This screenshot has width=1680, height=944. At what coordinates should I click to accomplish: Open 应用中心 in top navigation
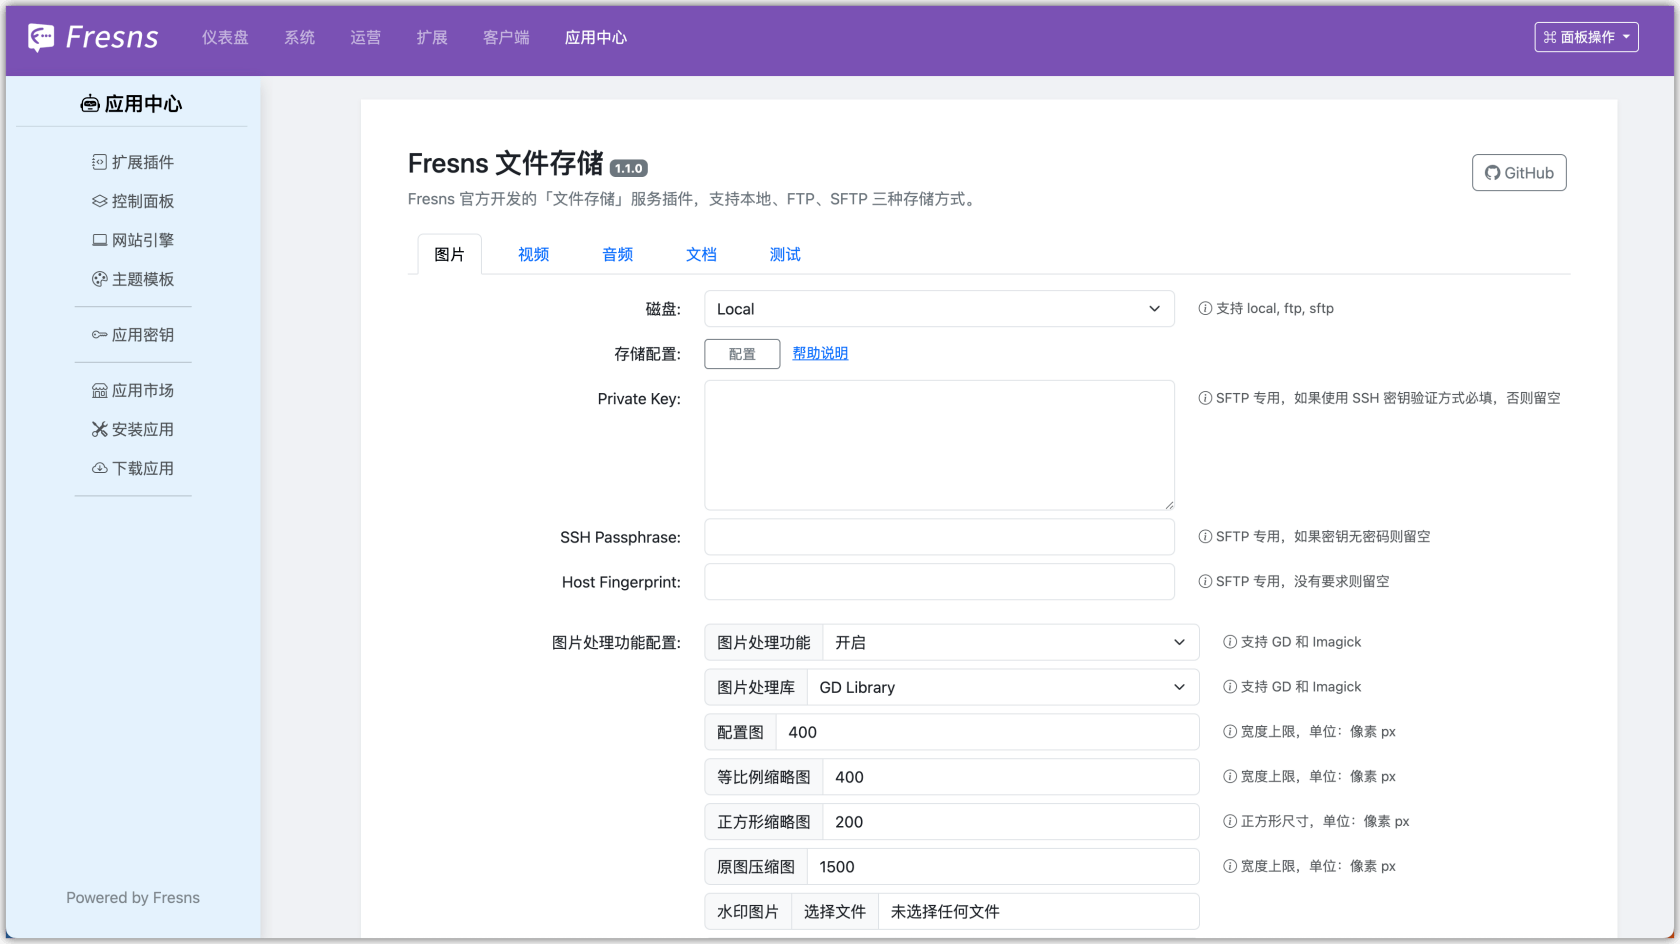tap(596, 37)
